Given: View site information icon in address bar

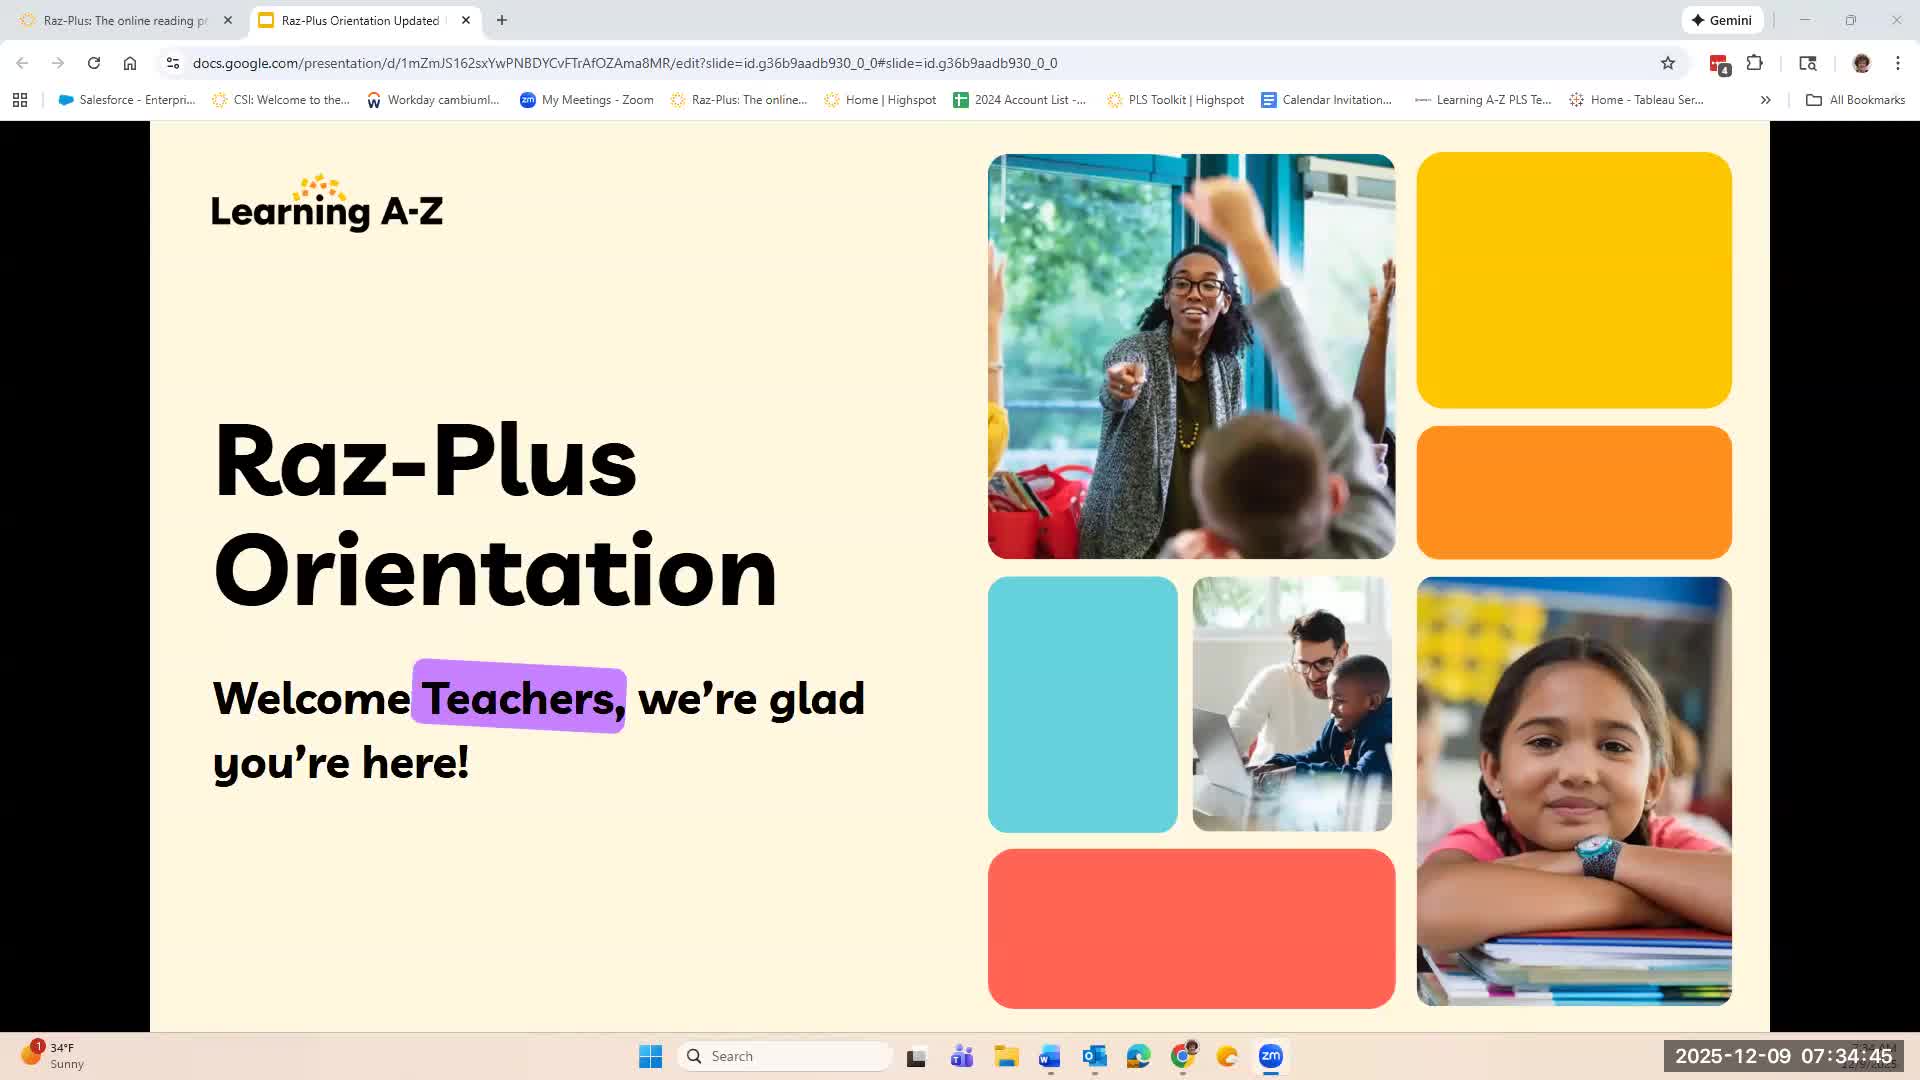Looking at the screenshot, I should click(173, 63).
